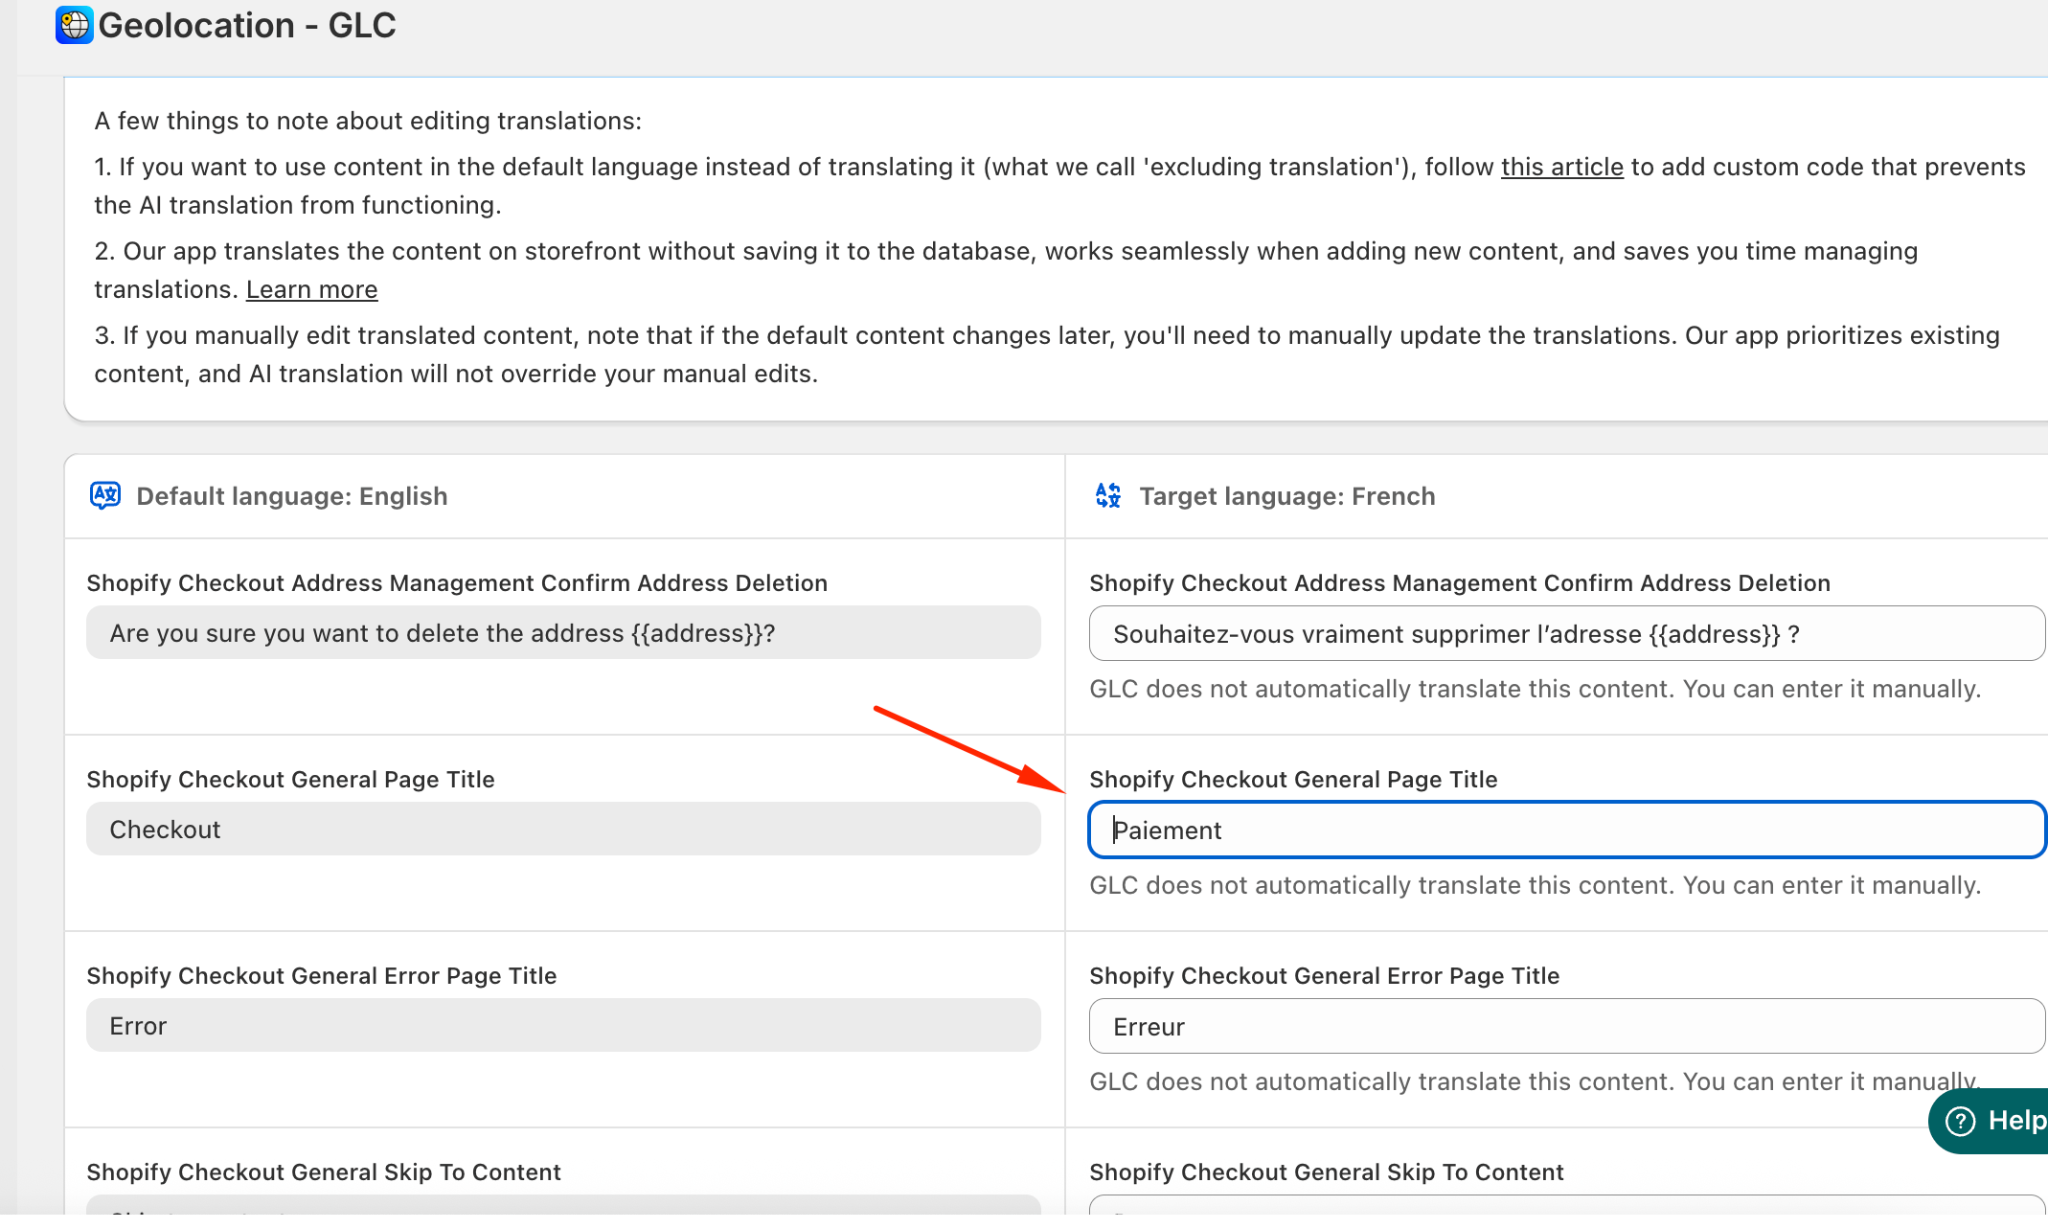Click the Default language translate icon
2048x1215 pixels.
click(x=105, y=495)
